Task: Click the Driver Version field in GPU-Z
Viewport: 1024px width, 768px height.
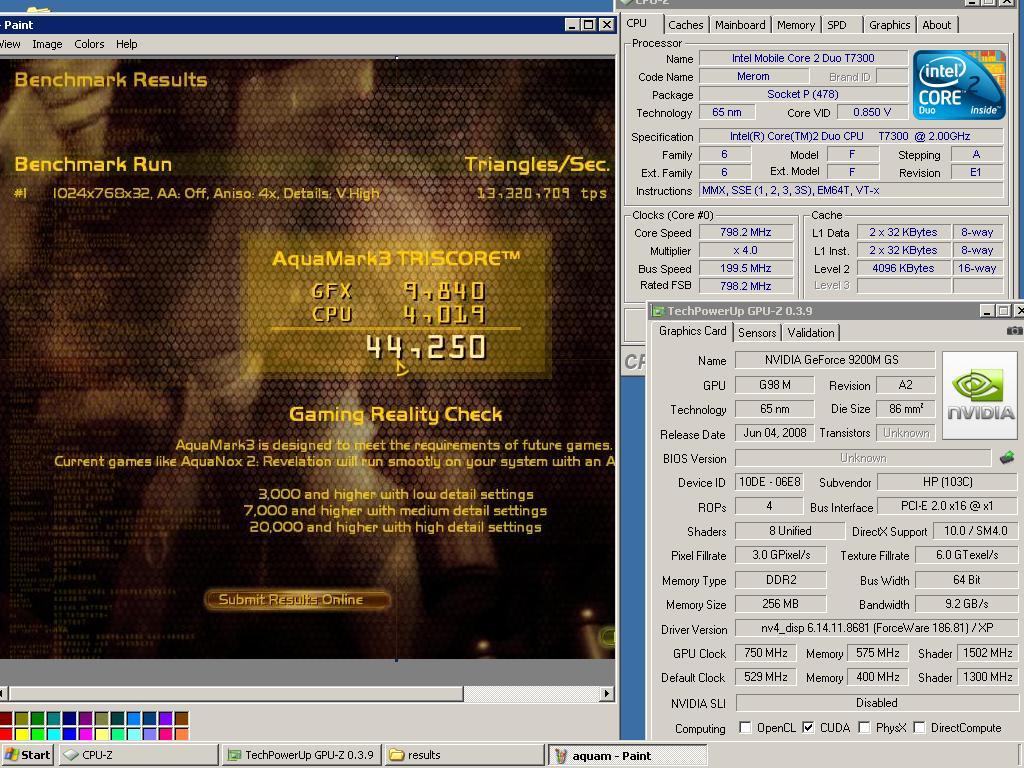Action: (876, 628)
